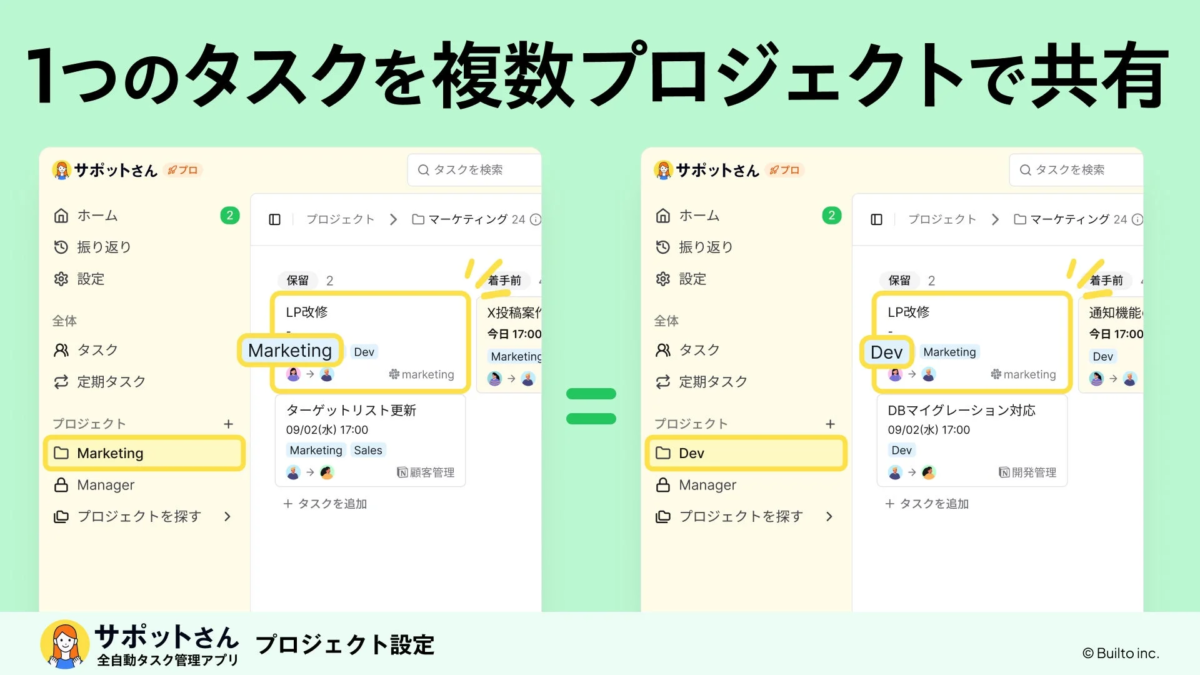Open the ホーム (Home) icon in sidebar

[61, 216]
